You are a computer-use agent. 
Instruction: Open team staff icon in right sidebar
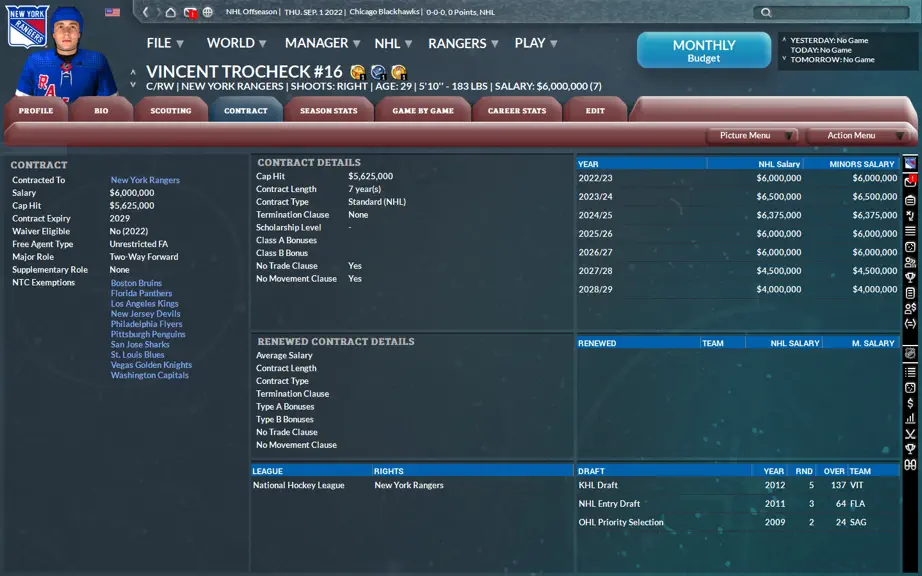tap(910, 262)
